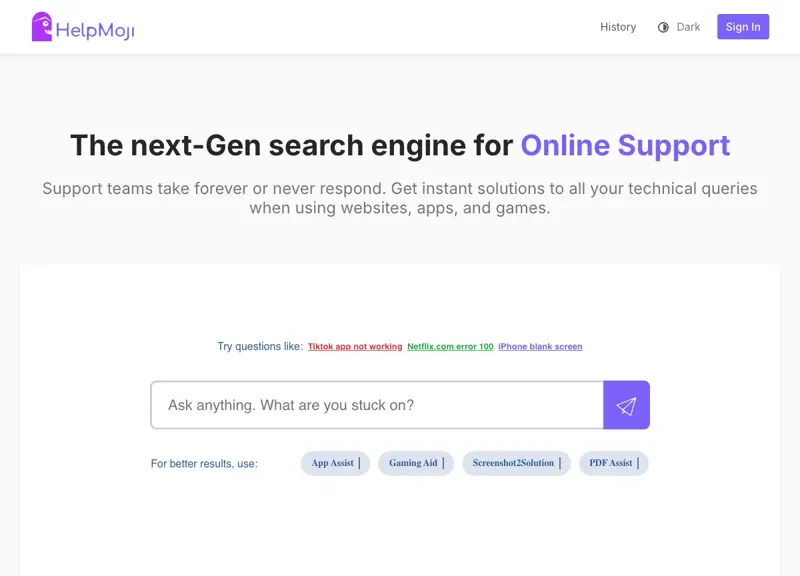
Task: Click the half-circle contrast icon beside Dark
Action: pyautogui.click(x=663, y=27)
